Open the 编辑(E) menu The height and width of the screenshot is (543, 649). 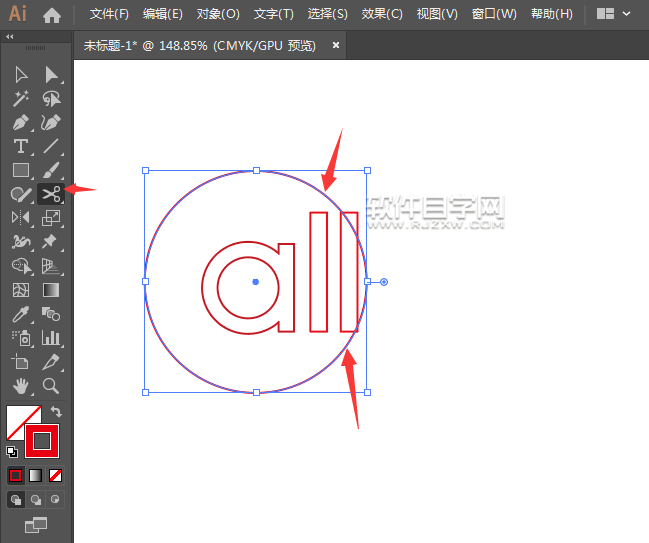point(163,14)
